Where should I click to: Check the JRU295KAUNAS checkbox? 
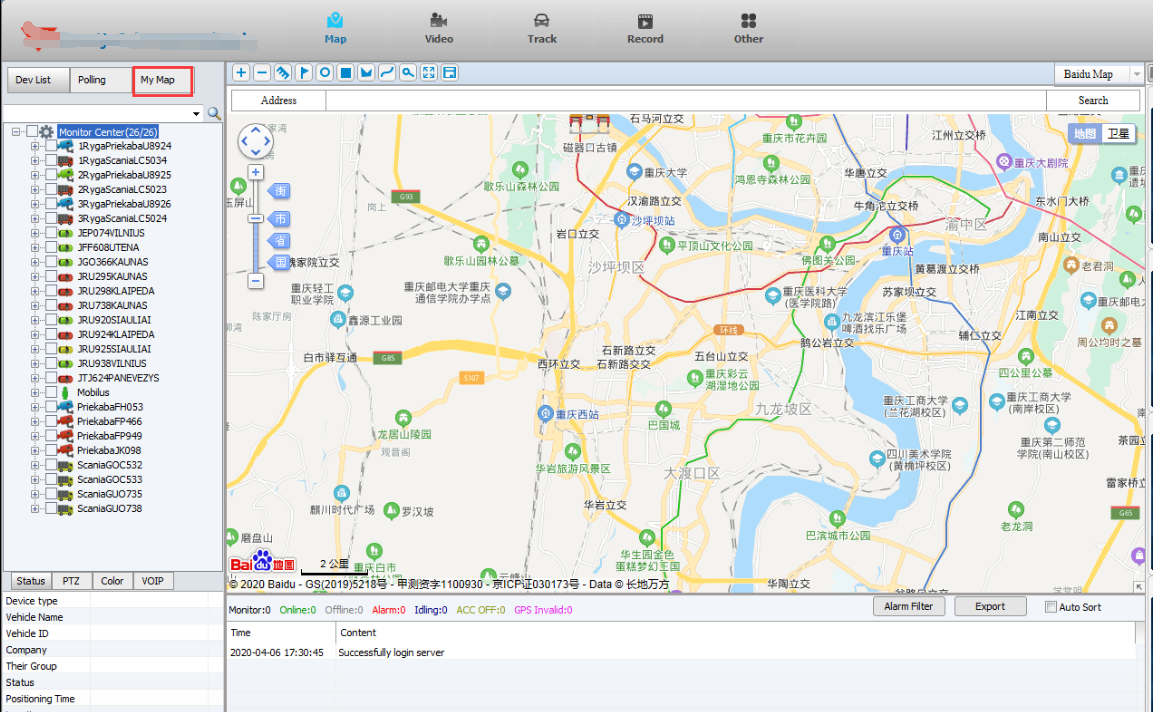point(51,277)
